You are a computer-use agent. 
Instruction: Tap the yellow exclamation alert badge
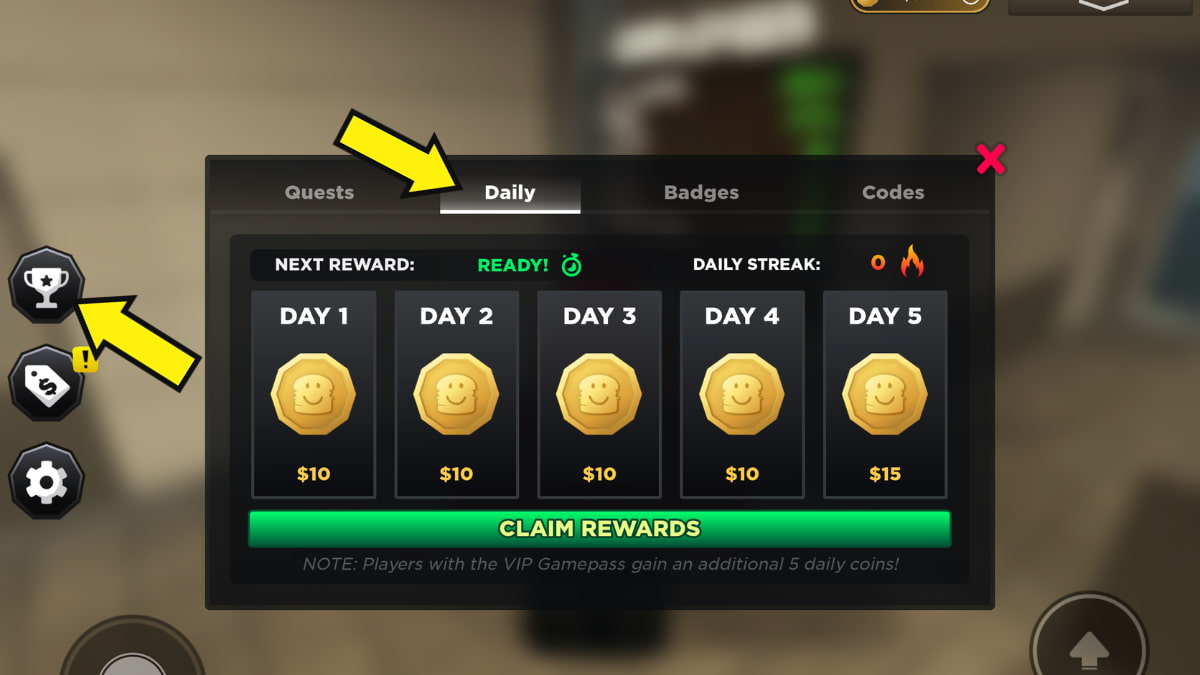point(87,358)
